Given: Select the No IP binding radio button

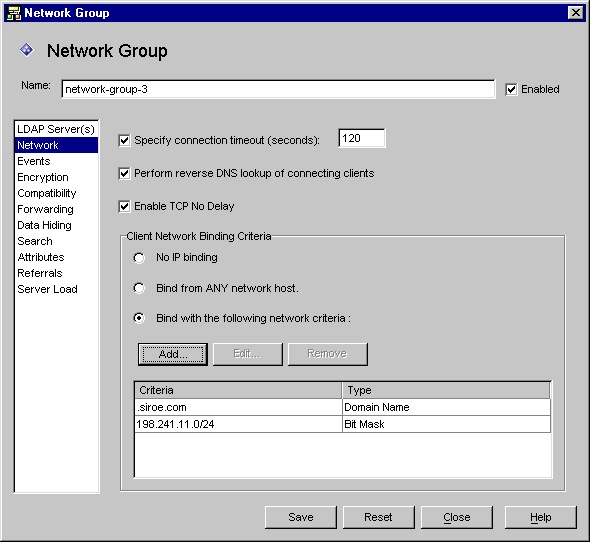Looking at the screenshot, I should tap(139, 258).
